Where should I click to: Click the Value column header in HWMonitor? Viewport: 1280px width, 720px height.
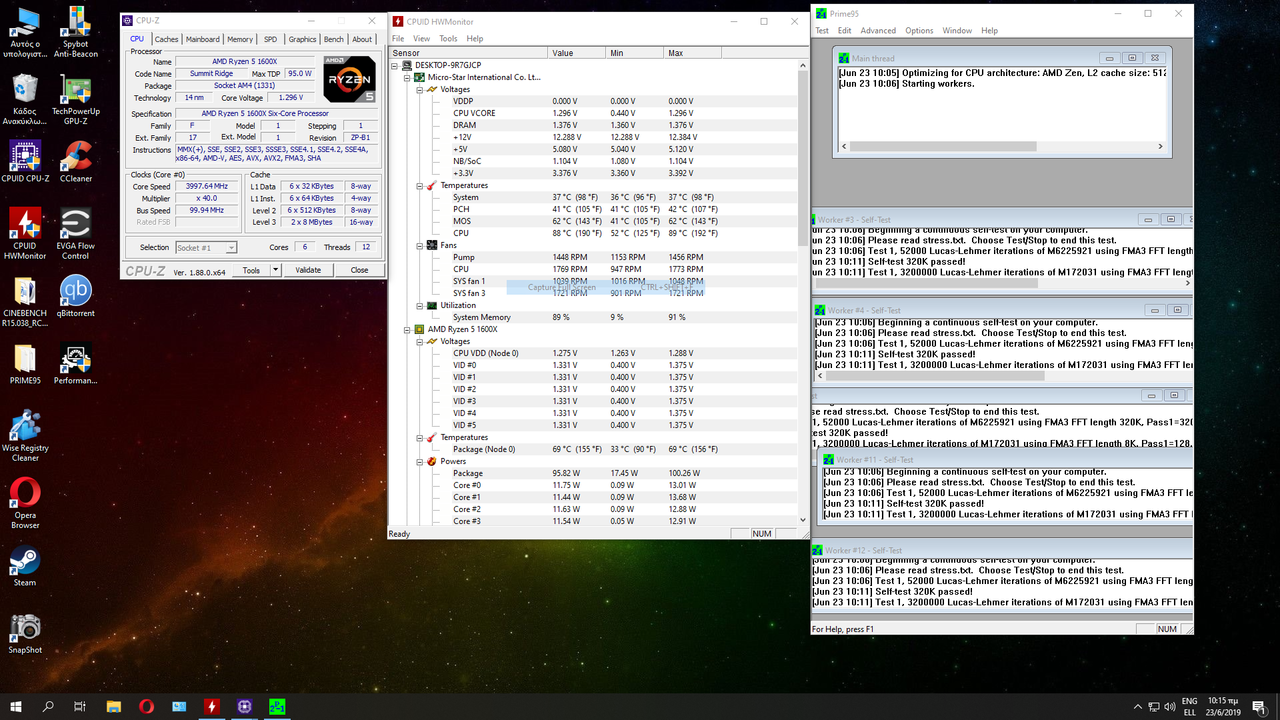(x=578, y=53)
